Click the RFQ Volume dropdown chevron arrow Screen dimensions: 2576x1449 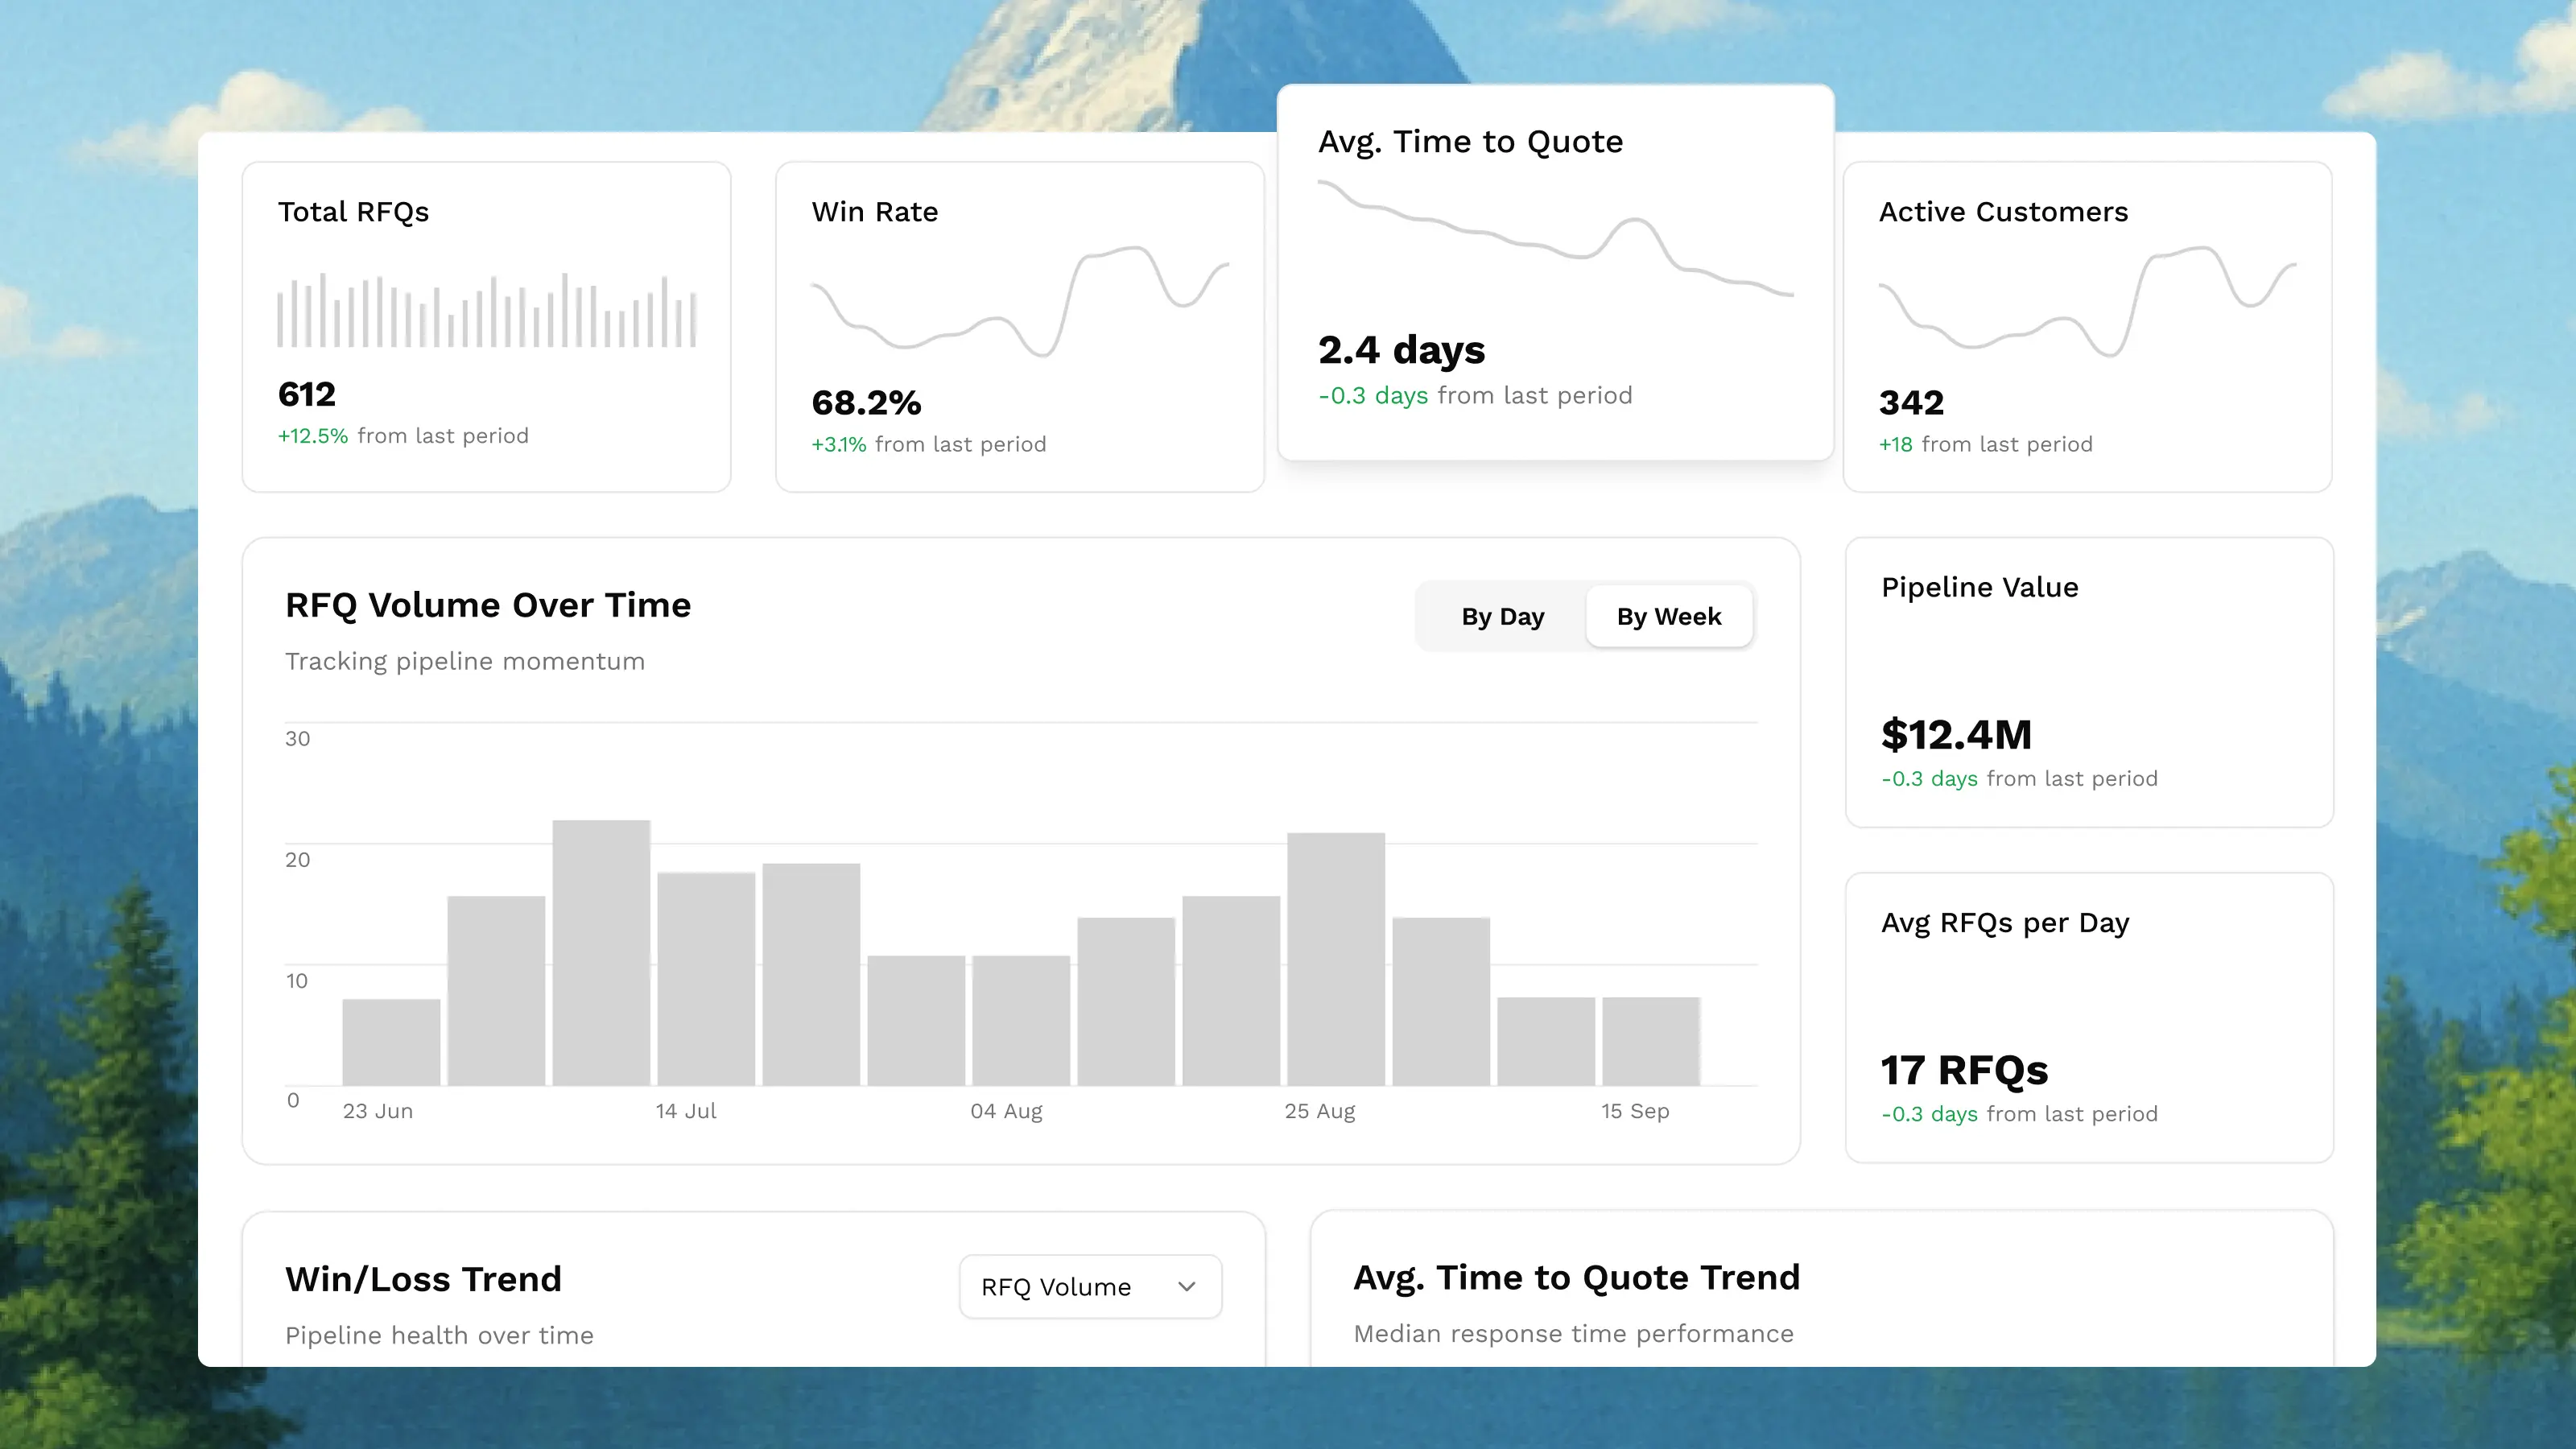coord(1186,1287)
